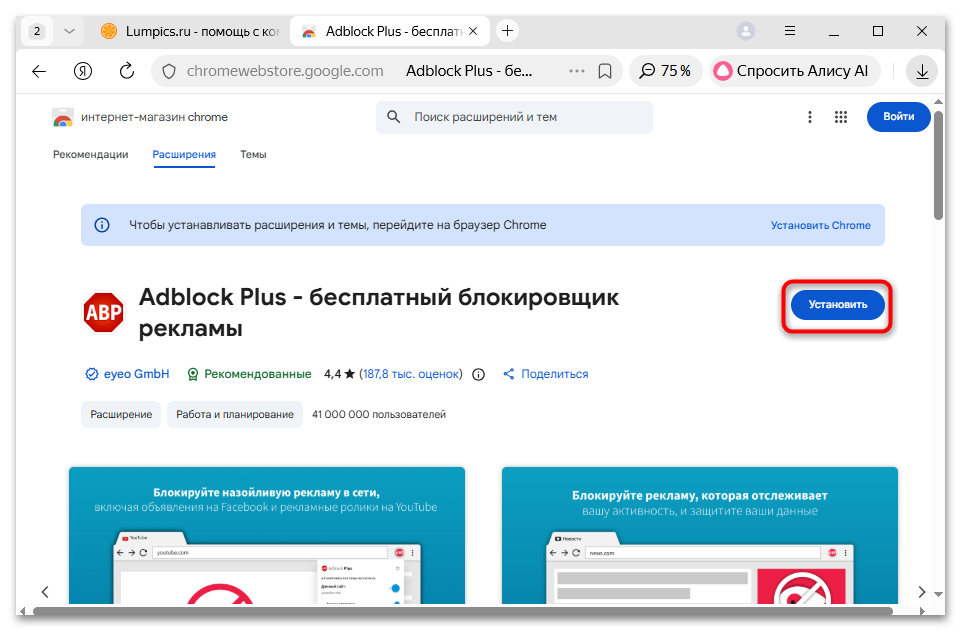Maximize the browser window
Viewport: 961px width, 631px height.
tap(878, 31)
